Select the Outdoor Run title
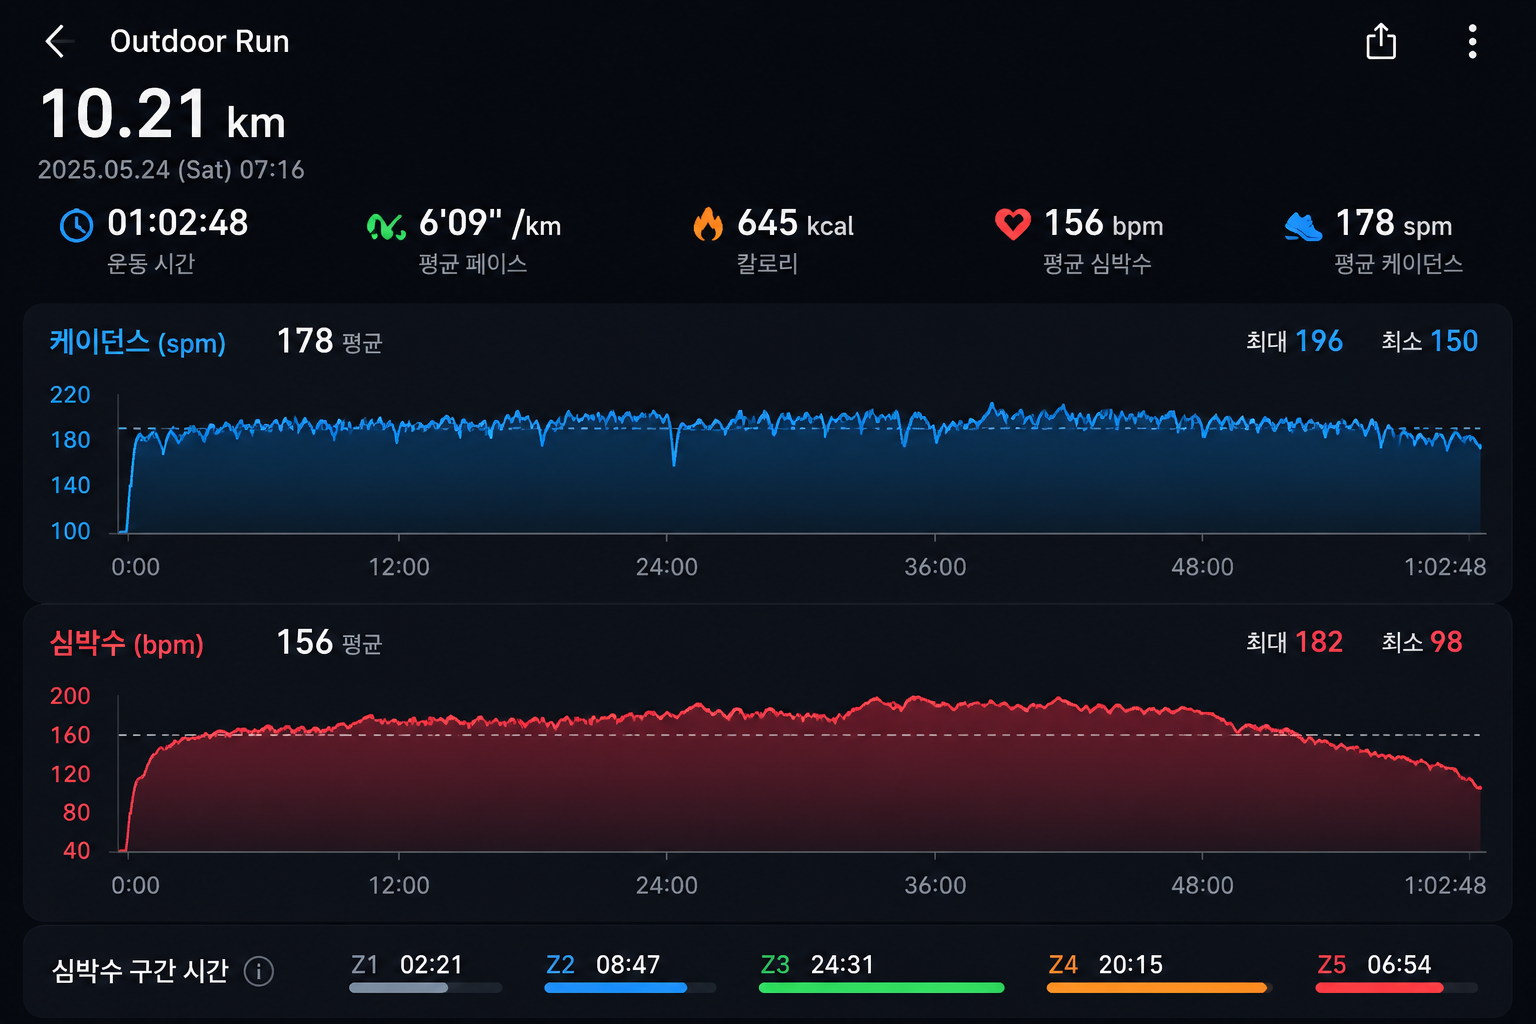 (x=199, y=41)
